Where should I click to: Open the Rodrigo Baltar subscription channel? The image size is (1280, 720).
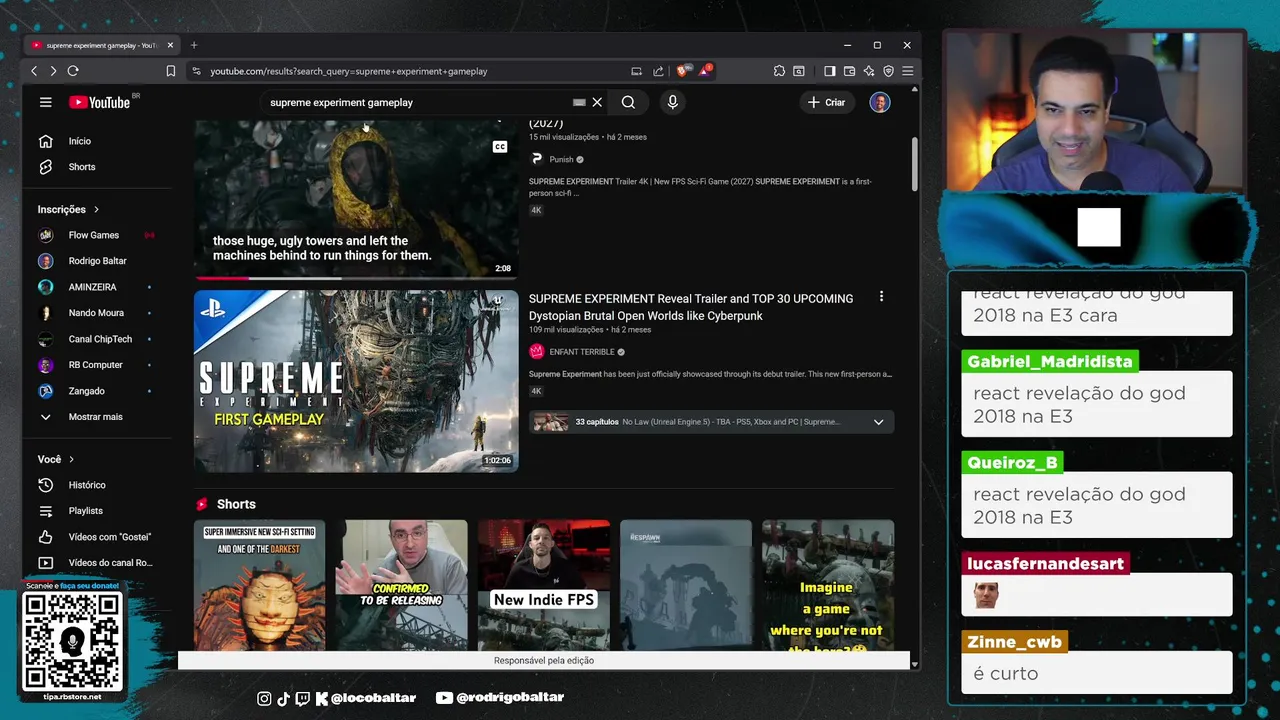pyautogui.click(x=96, y=261)
